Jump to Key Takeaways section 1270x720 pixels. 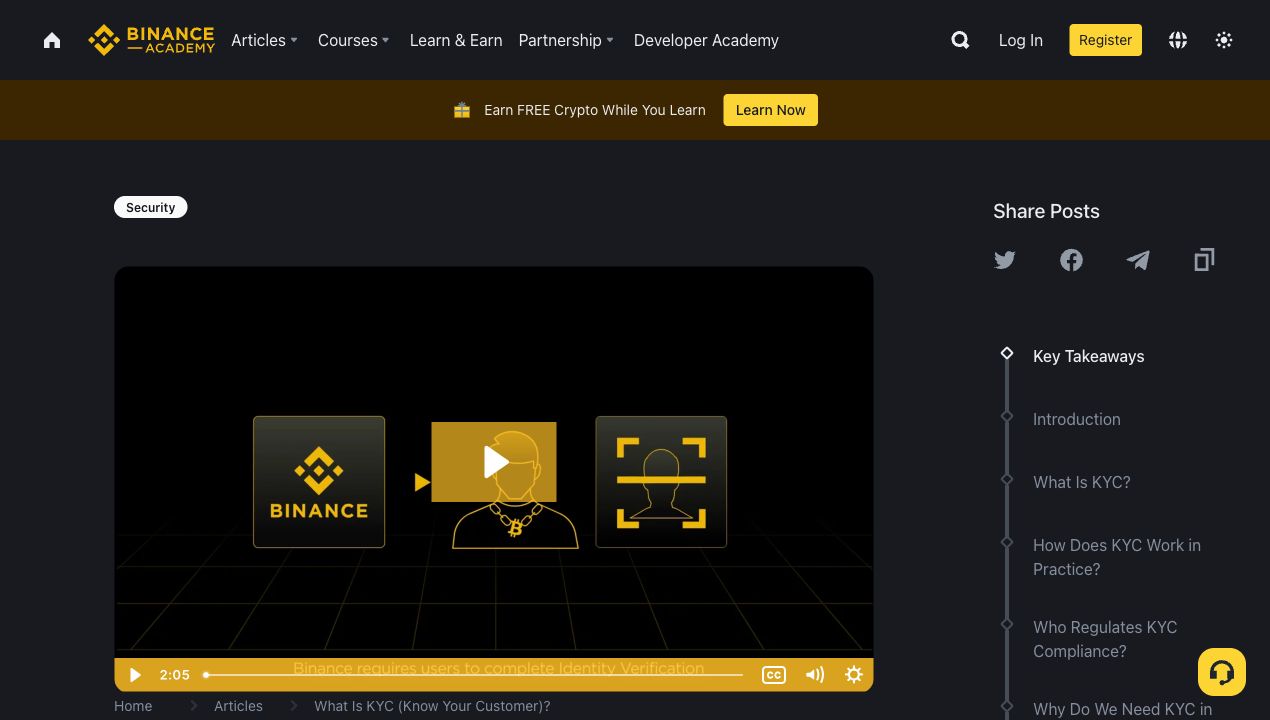click(x=1088, y=356)
